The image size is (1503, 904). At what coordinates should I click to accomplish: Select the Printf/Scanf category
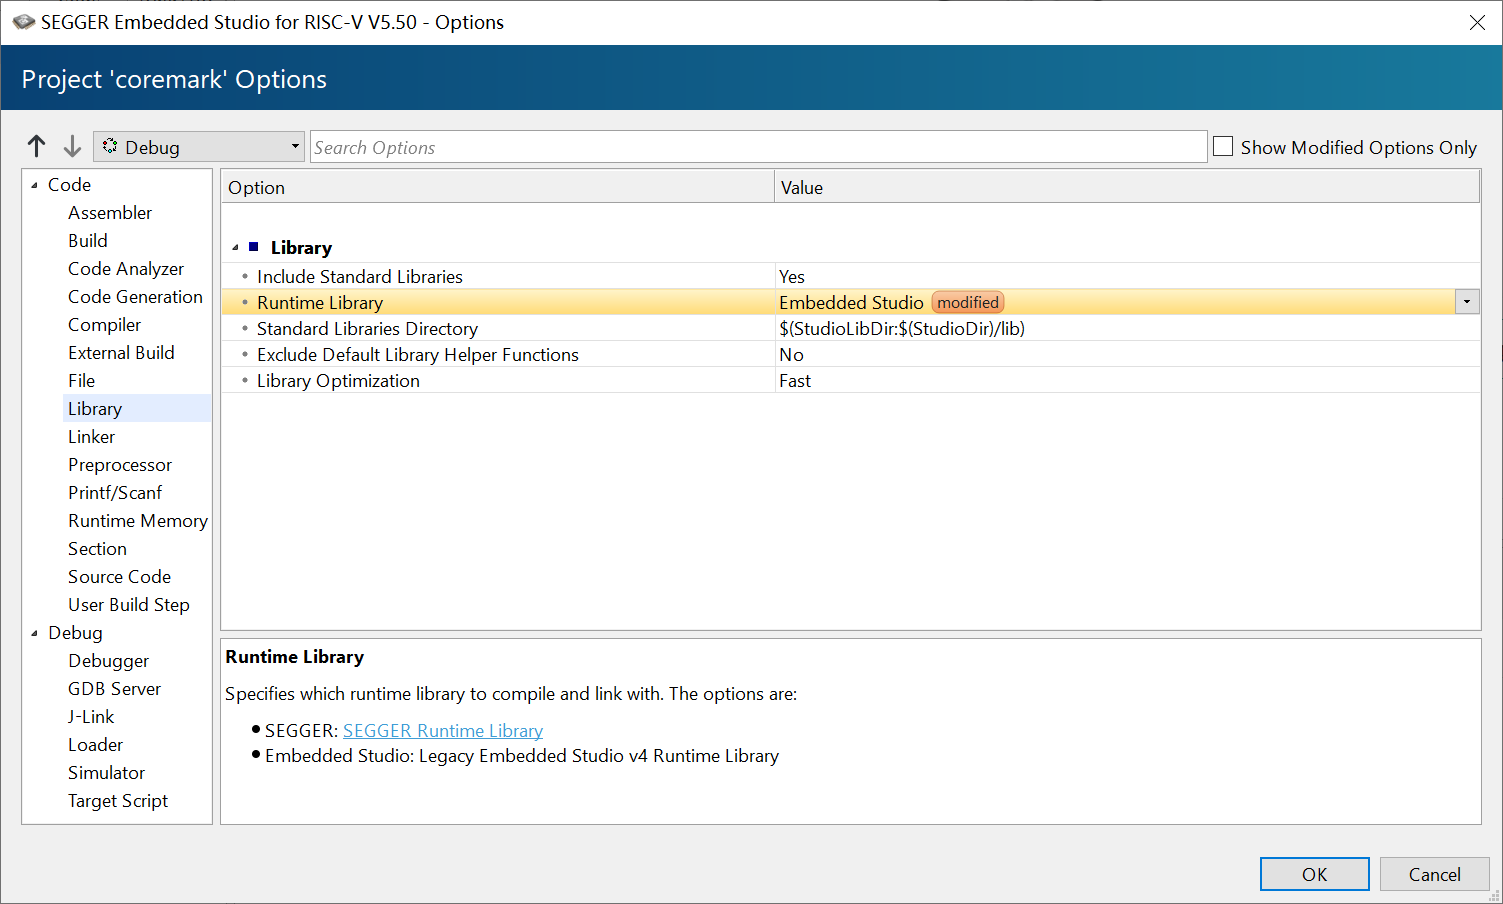coord(115,493)
